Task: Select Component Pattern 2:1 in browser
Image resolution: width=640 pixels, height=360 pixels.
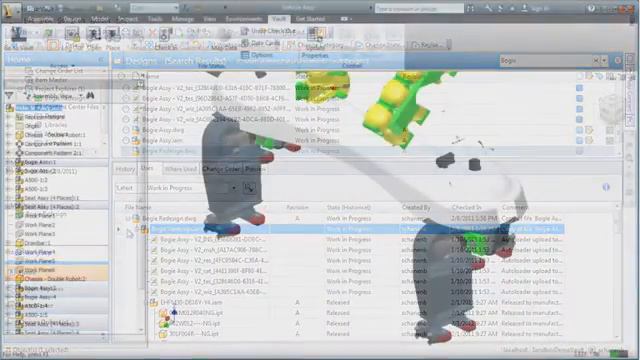Action: 53,153
